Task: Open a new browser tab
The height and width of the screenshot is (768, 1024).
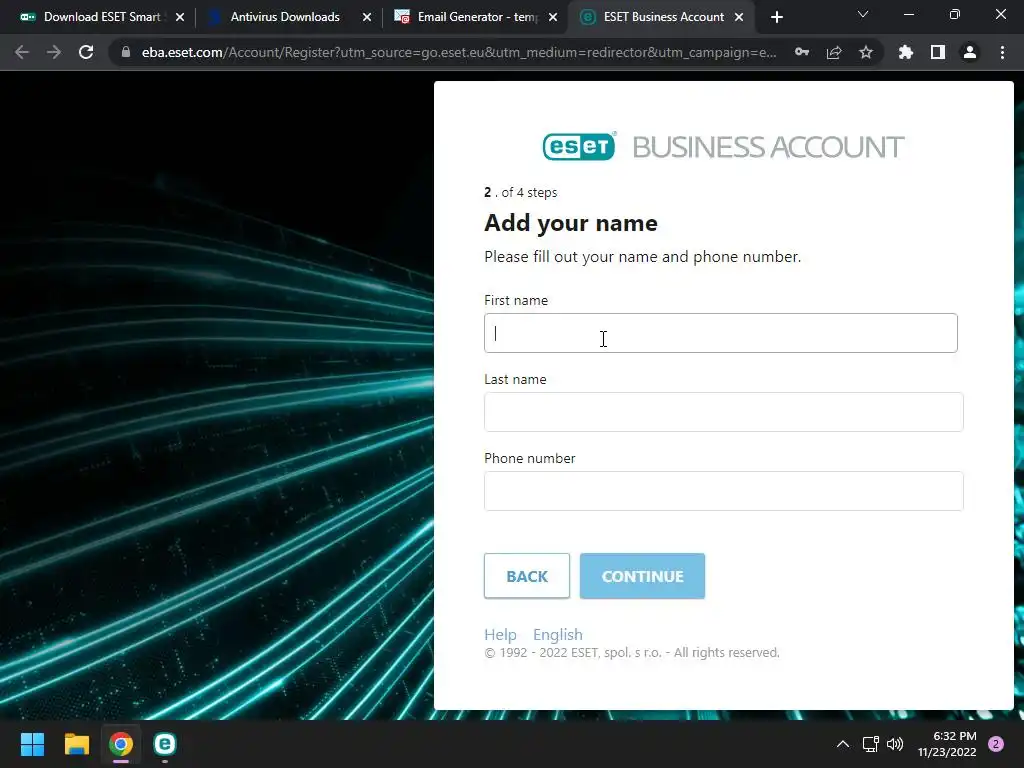Action: (x=776, y=17)
